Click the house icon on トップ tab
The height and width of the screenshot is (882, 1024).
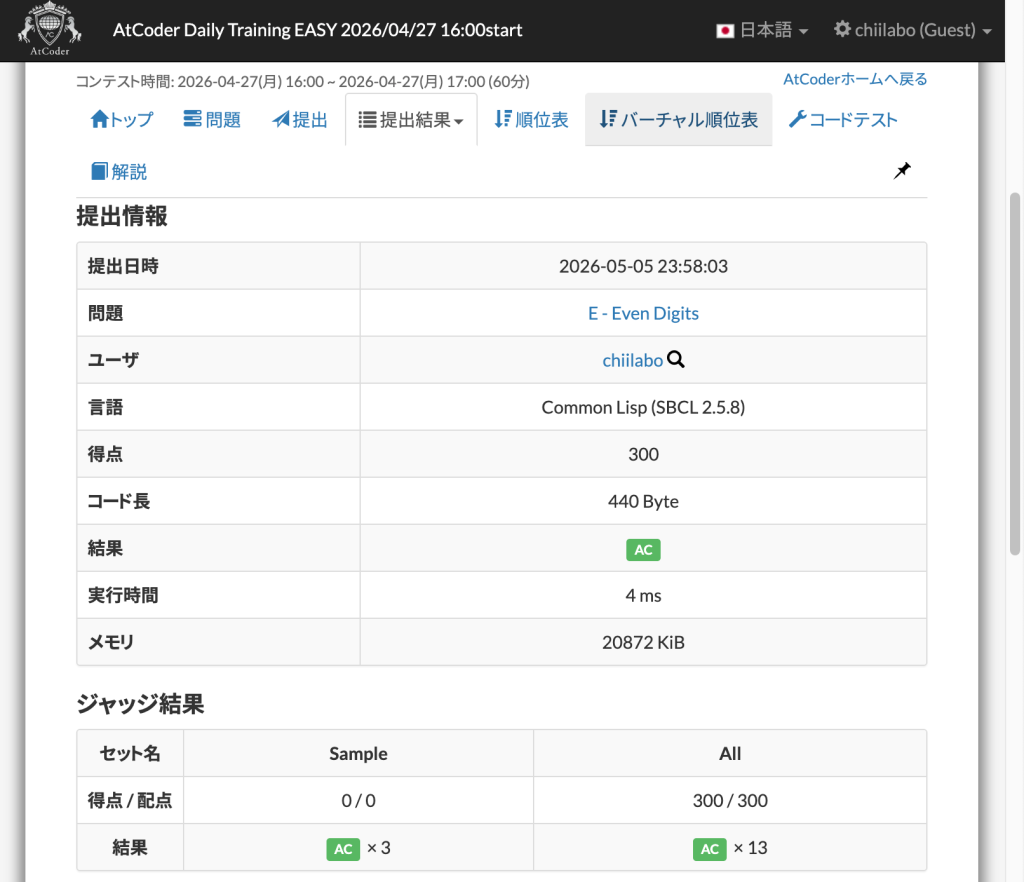99,119
